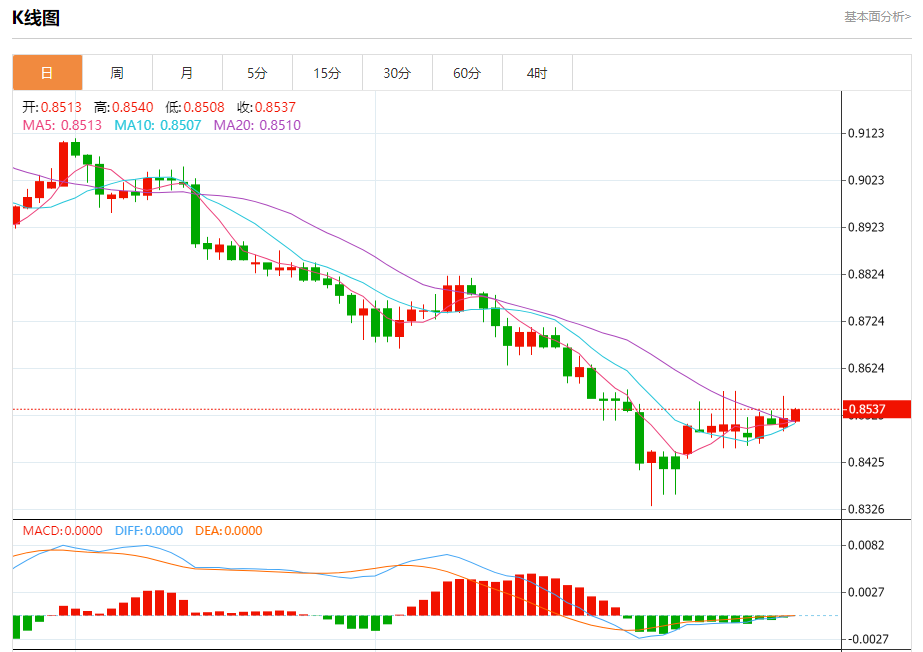
Task: Click the 0.0027 MACD axis label
Action: pos(866,593)
